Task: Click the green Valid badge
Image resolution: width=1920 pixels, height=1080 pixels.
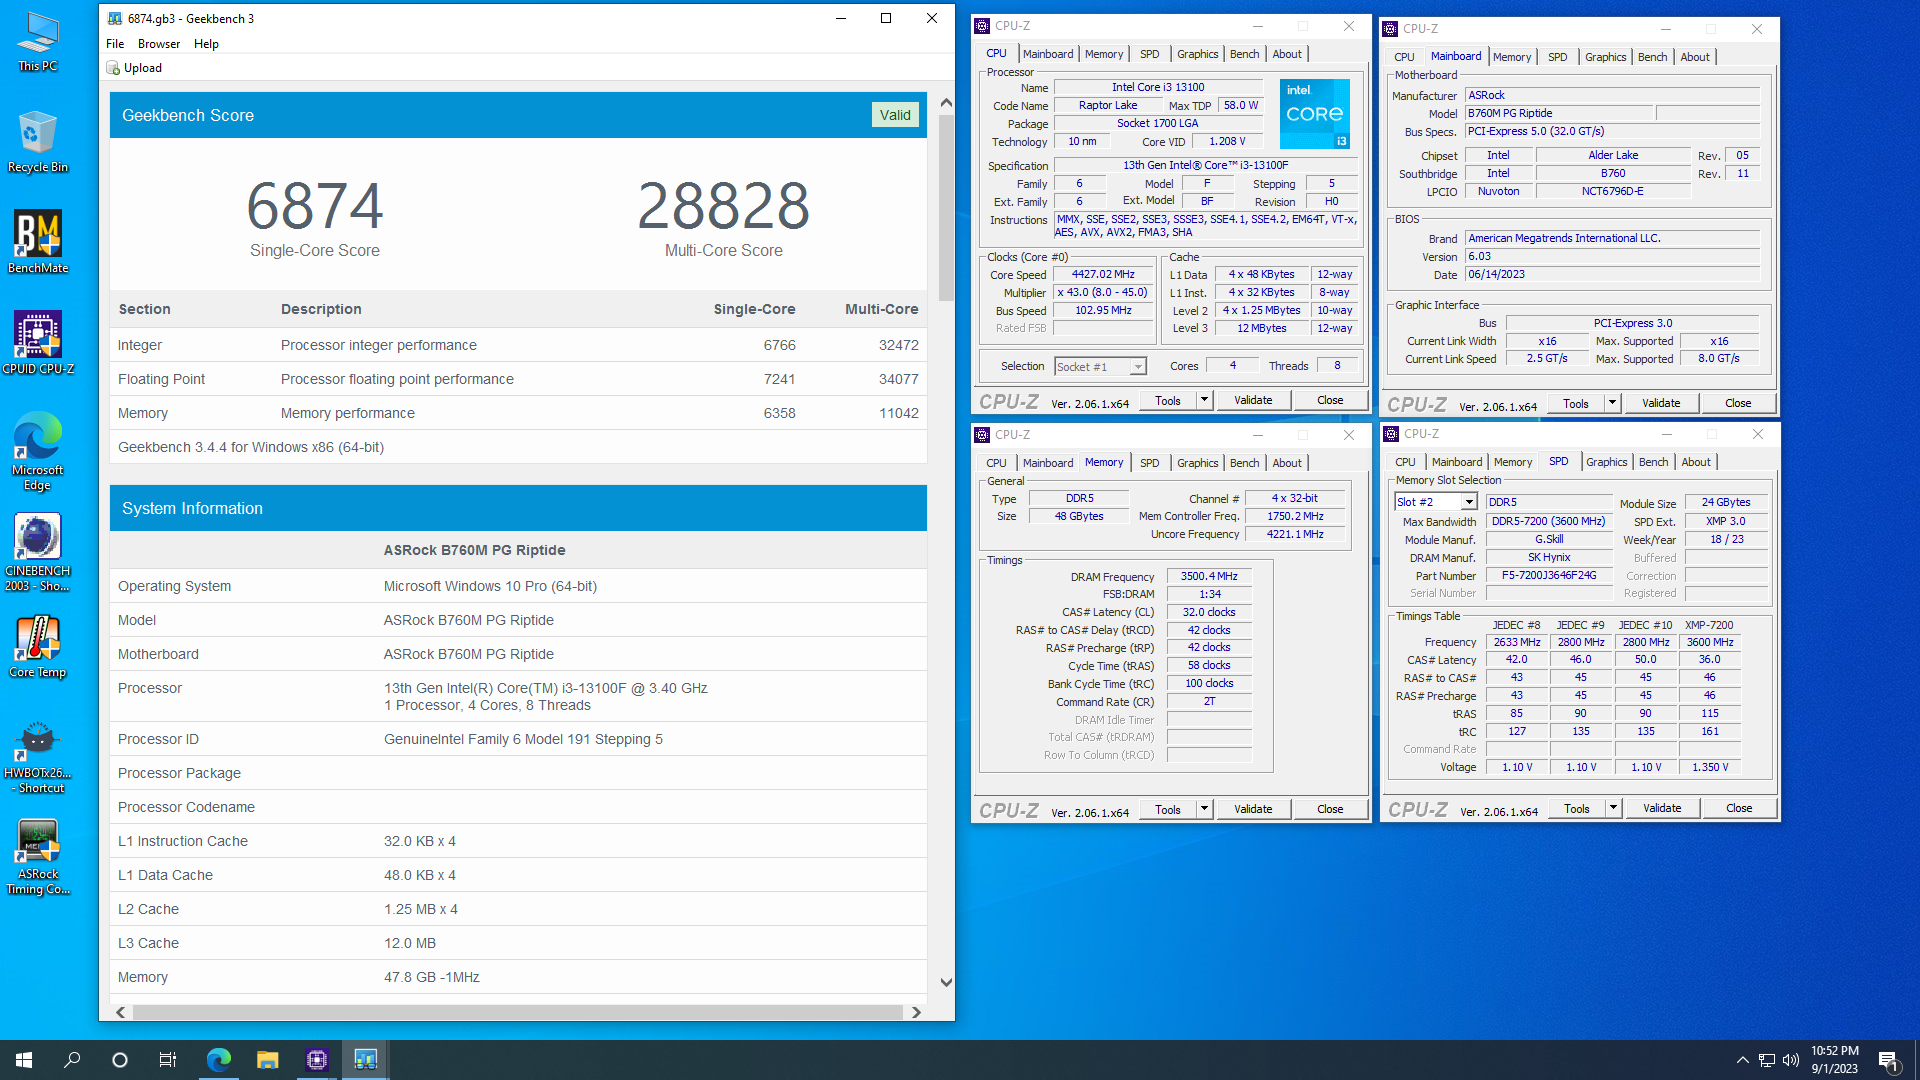Action: [x=895, y=115]
